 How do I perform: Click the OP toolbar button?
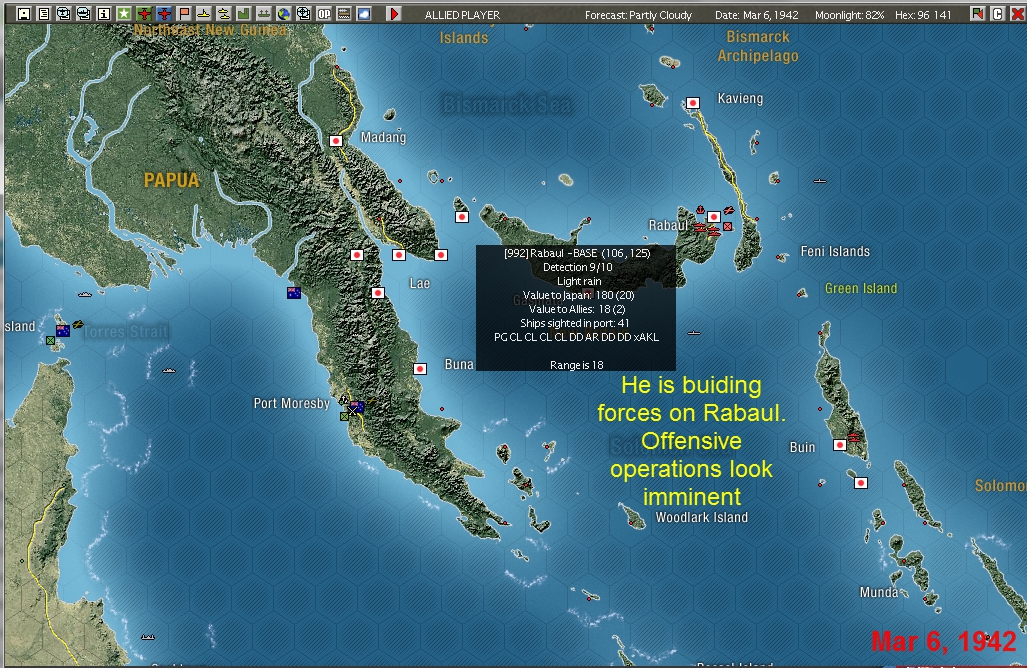point(324,14)
